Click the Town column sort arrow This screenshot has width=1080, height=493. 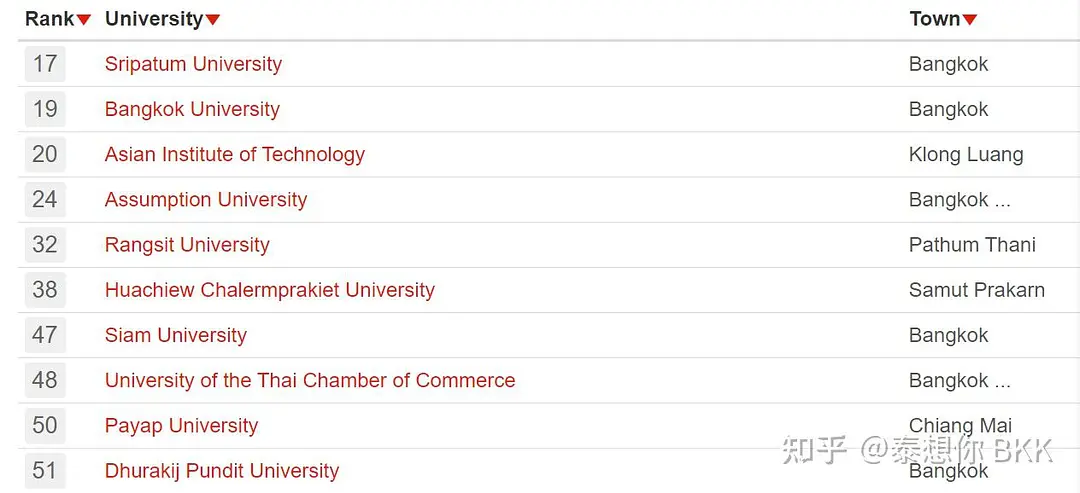click(969, 20)
